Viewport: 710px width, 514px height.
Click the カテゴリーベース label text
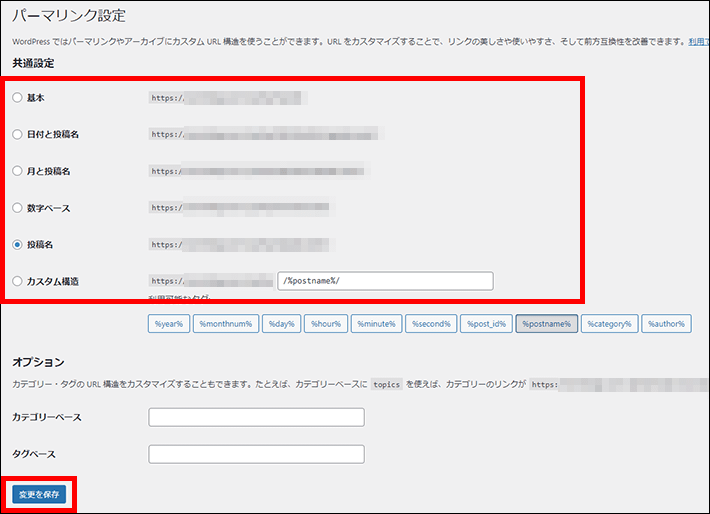47,418
